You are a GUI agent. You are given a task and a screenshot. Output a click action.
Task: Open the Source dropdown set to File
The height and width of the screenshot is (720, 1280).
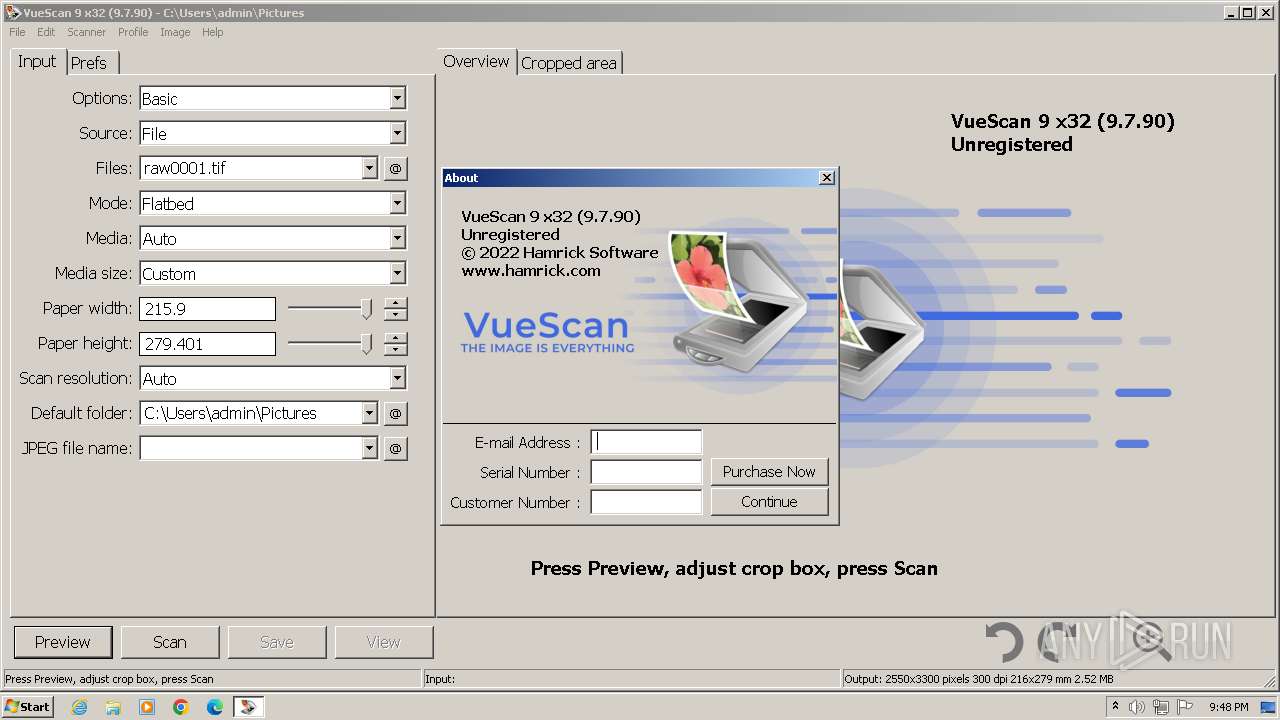[397, 133]
